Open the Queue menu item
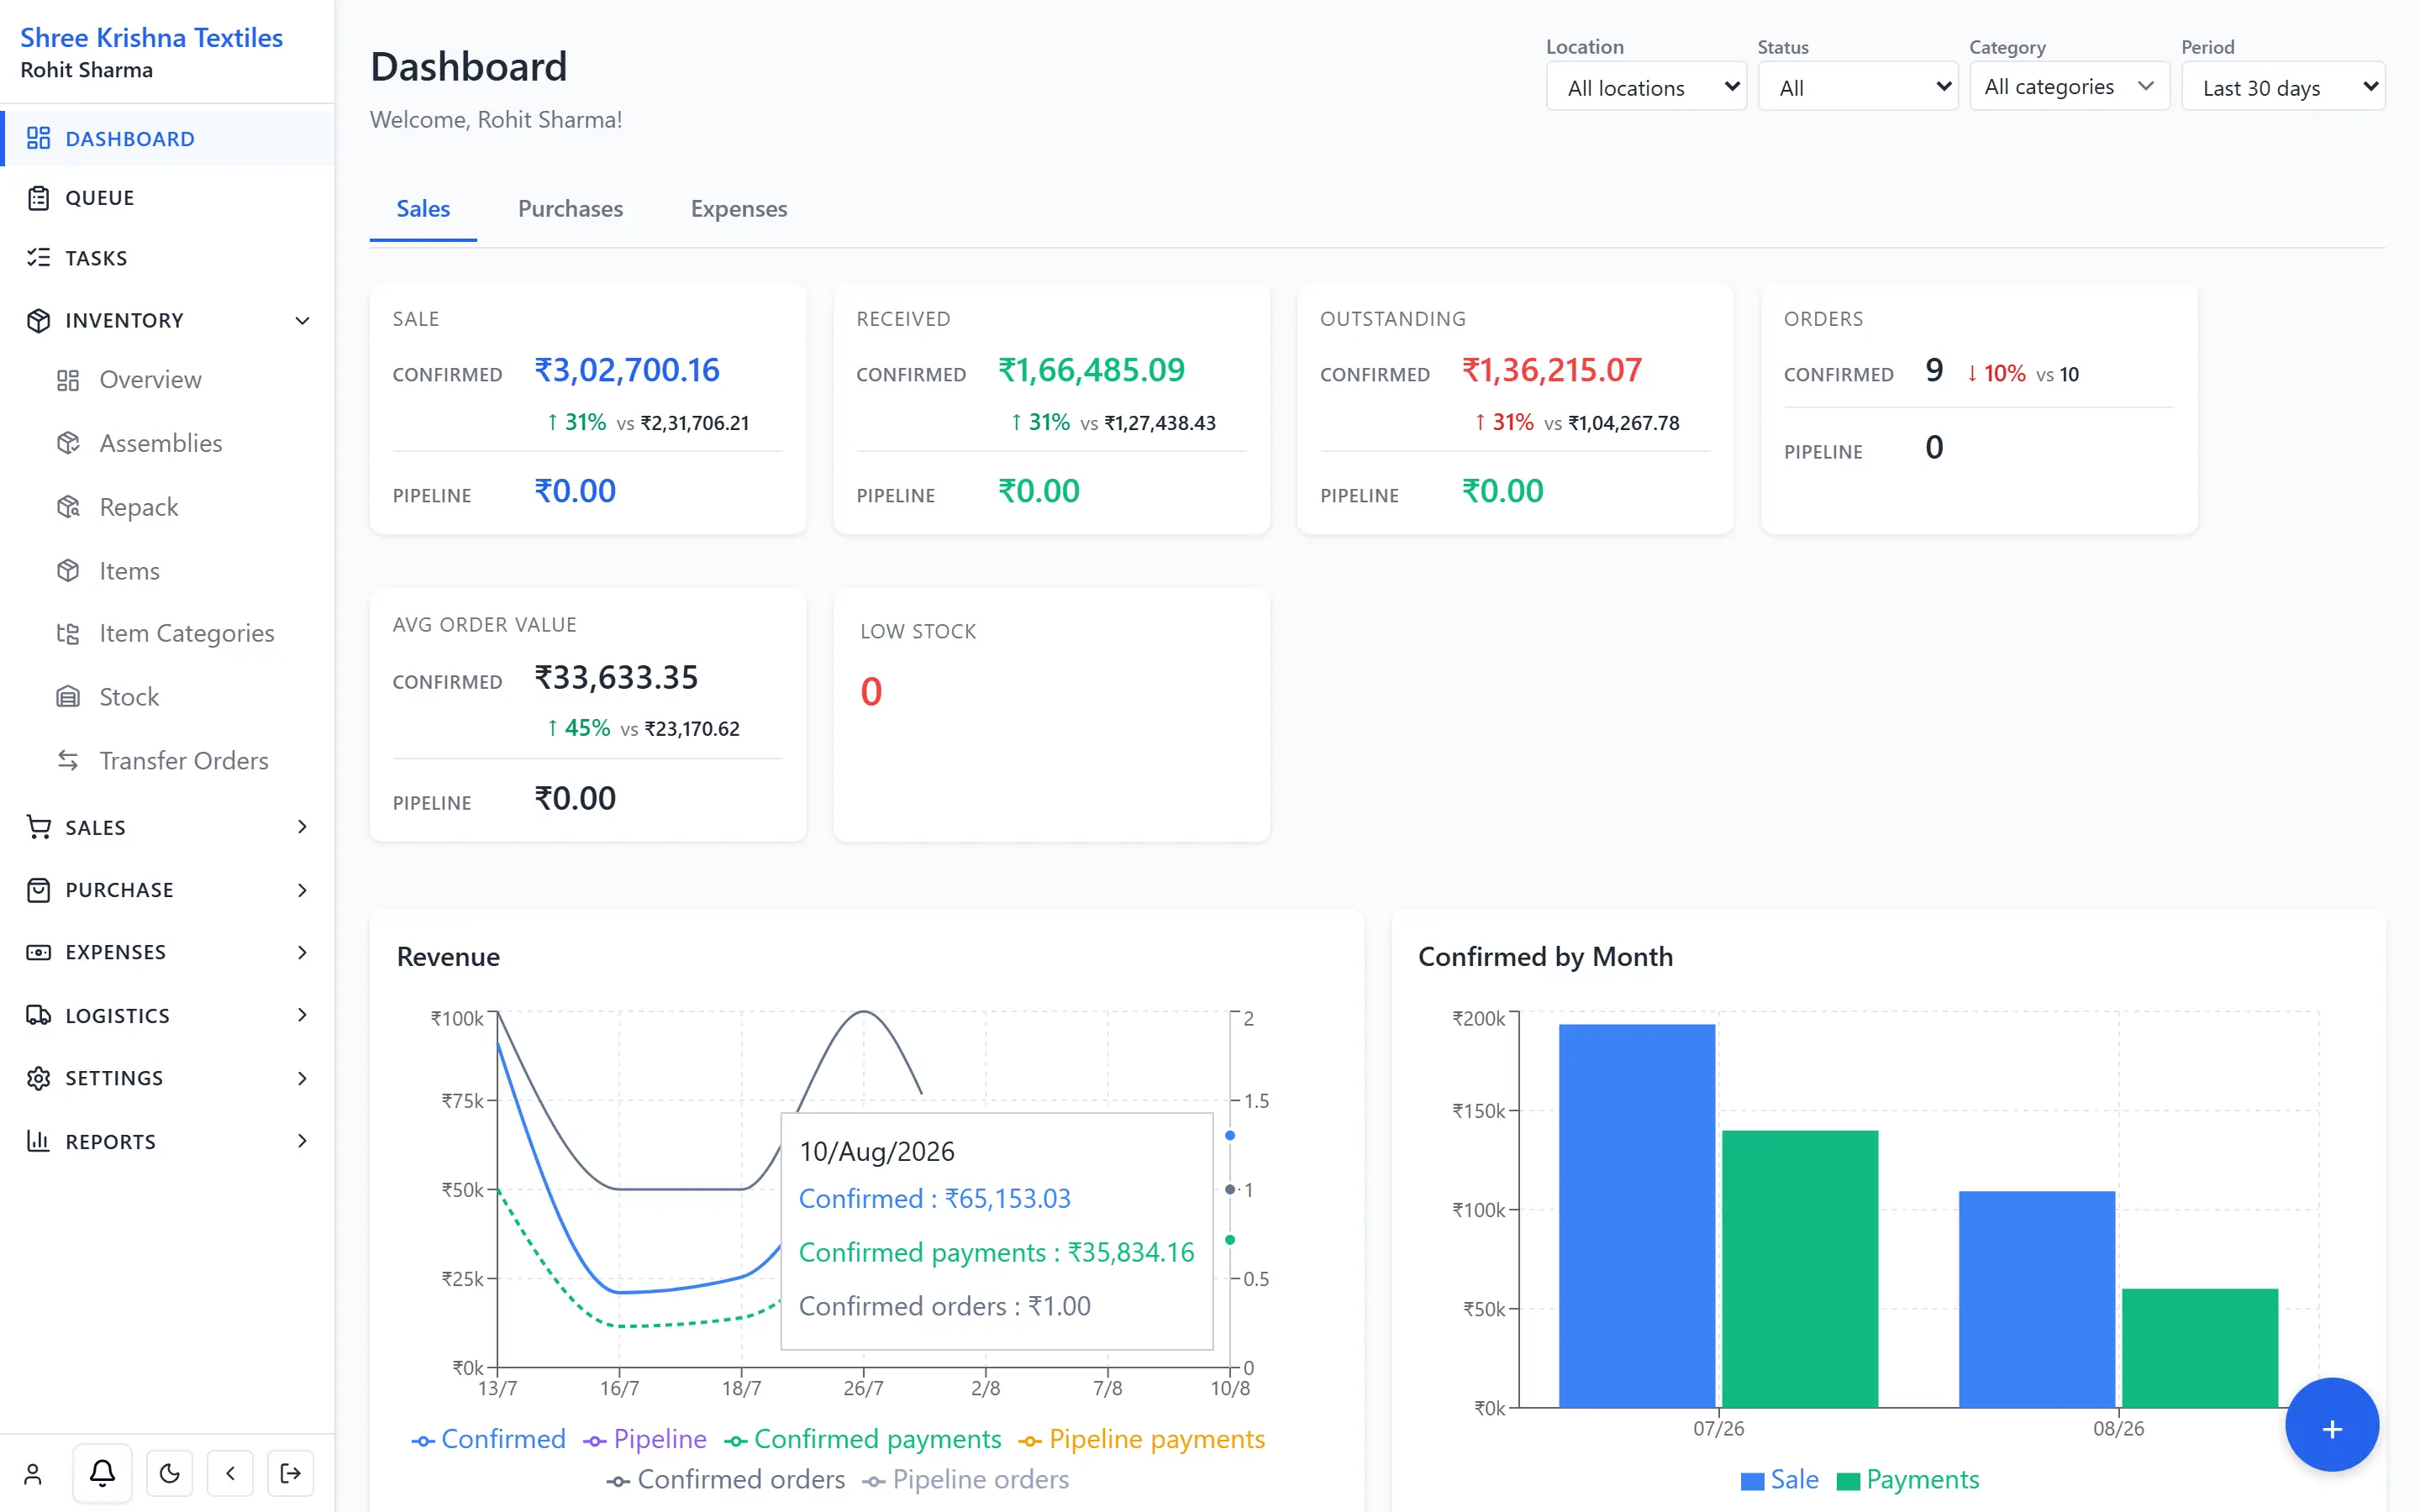 167,197
